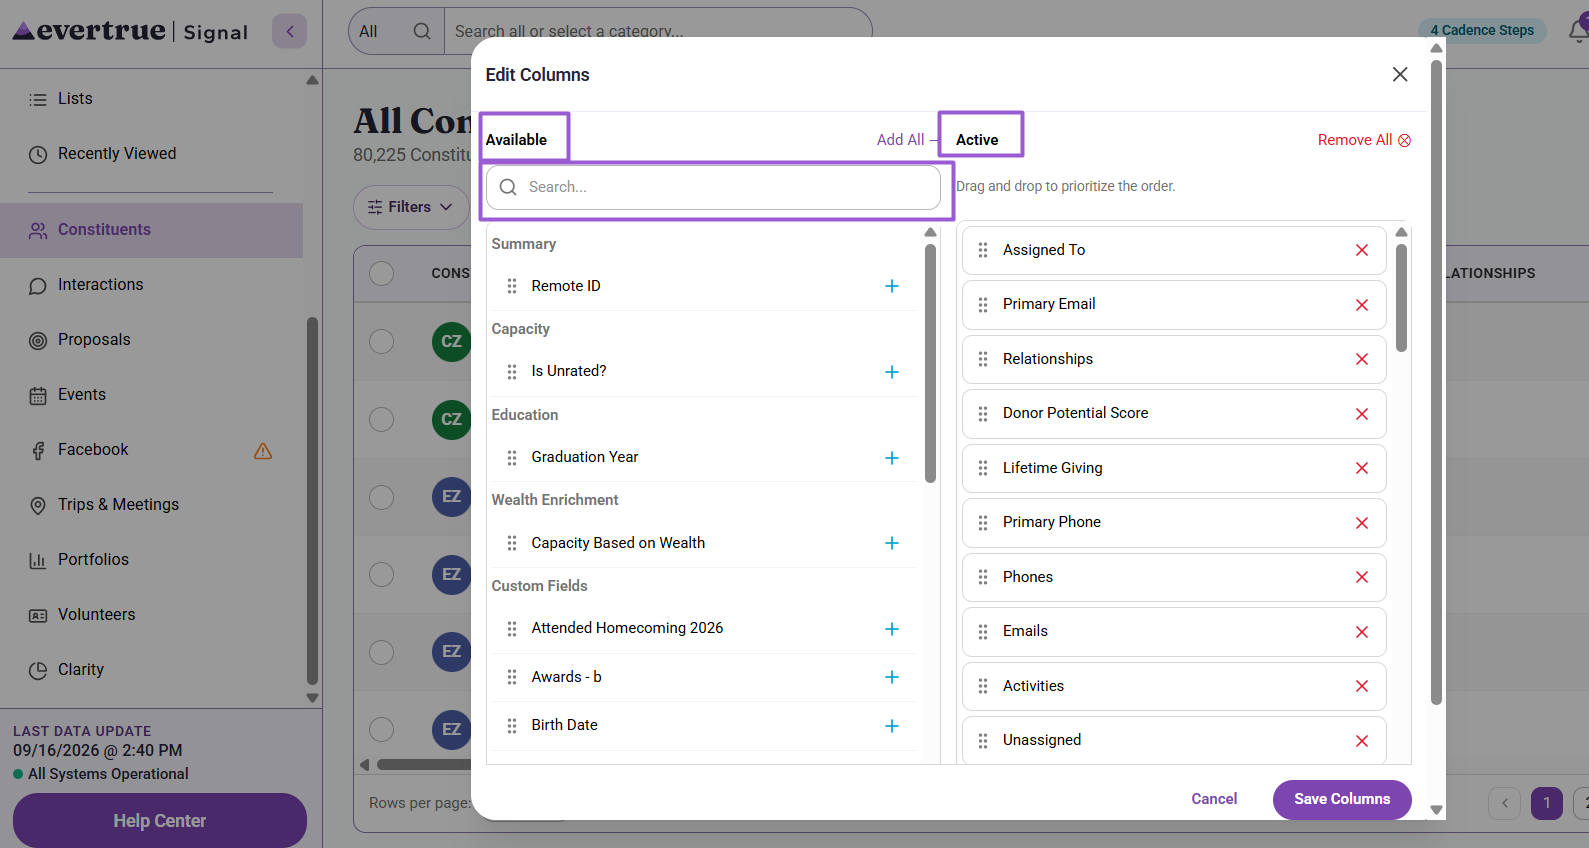Open the Filters dropdown
This screenshot has width=1589, height=848.
[x=411, y=207]
